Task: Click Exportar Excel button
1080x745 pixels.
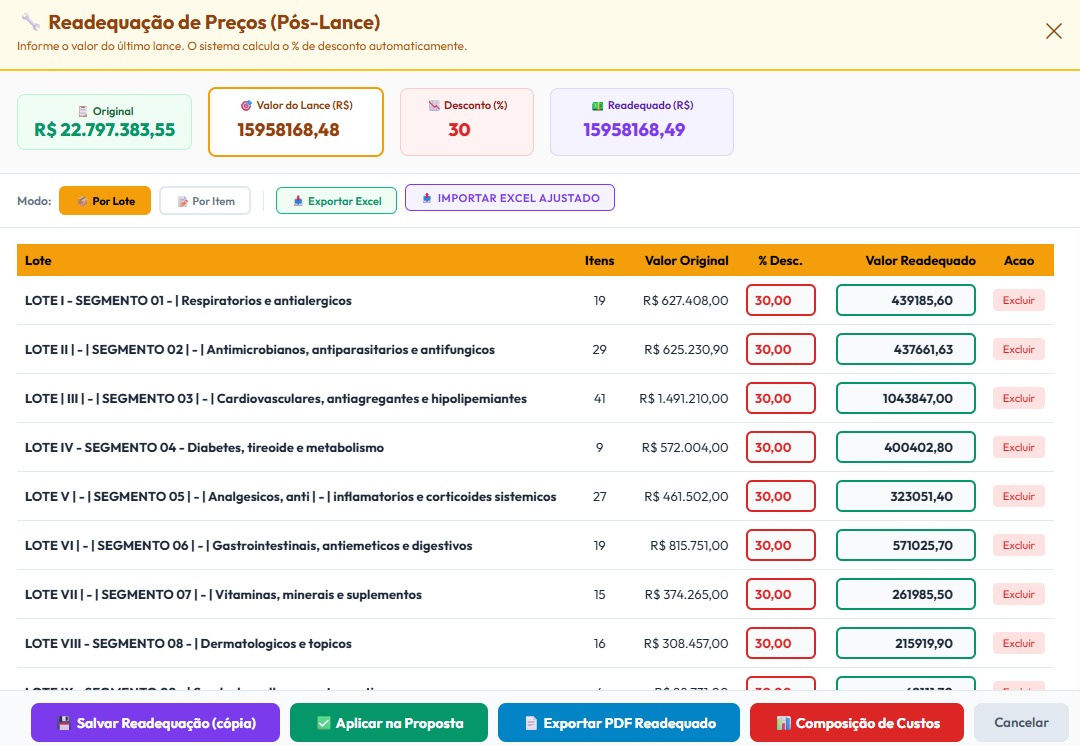Action: point(336,201)
